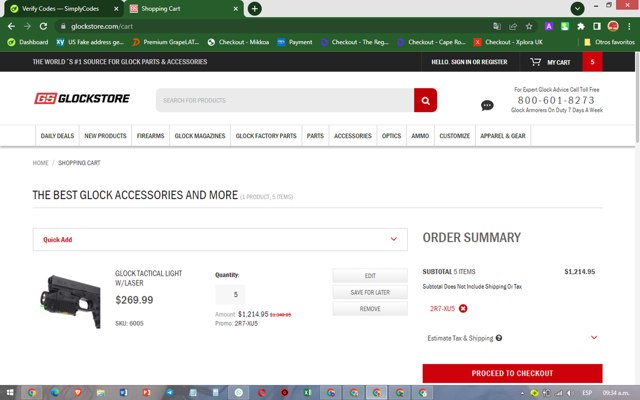Close the Verify Codes — SimplyCodes tab
The image size is (640, 400).
pyautogui.click(x=116, y=9)
